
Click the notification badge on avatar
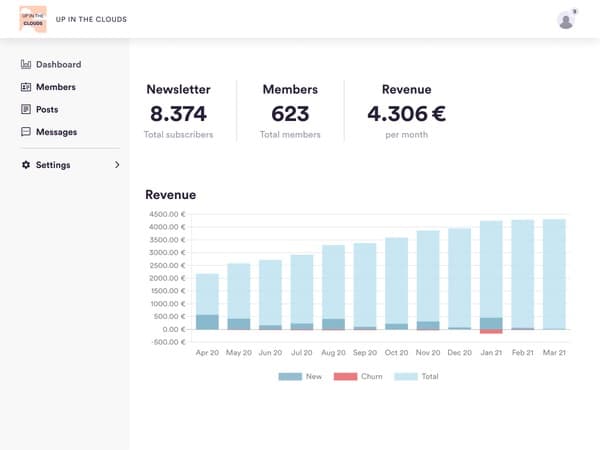pos(575,11)
